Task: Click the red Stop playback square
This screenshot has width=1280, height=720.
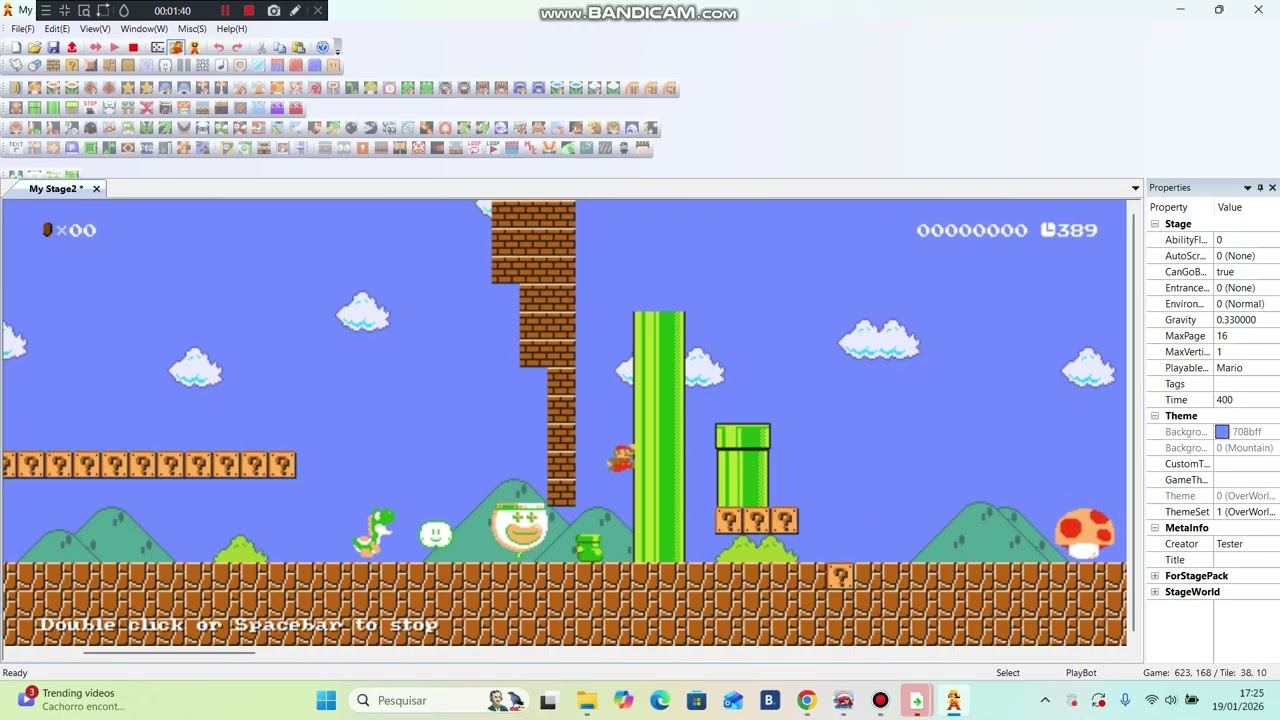Action: tap(133, 47)
